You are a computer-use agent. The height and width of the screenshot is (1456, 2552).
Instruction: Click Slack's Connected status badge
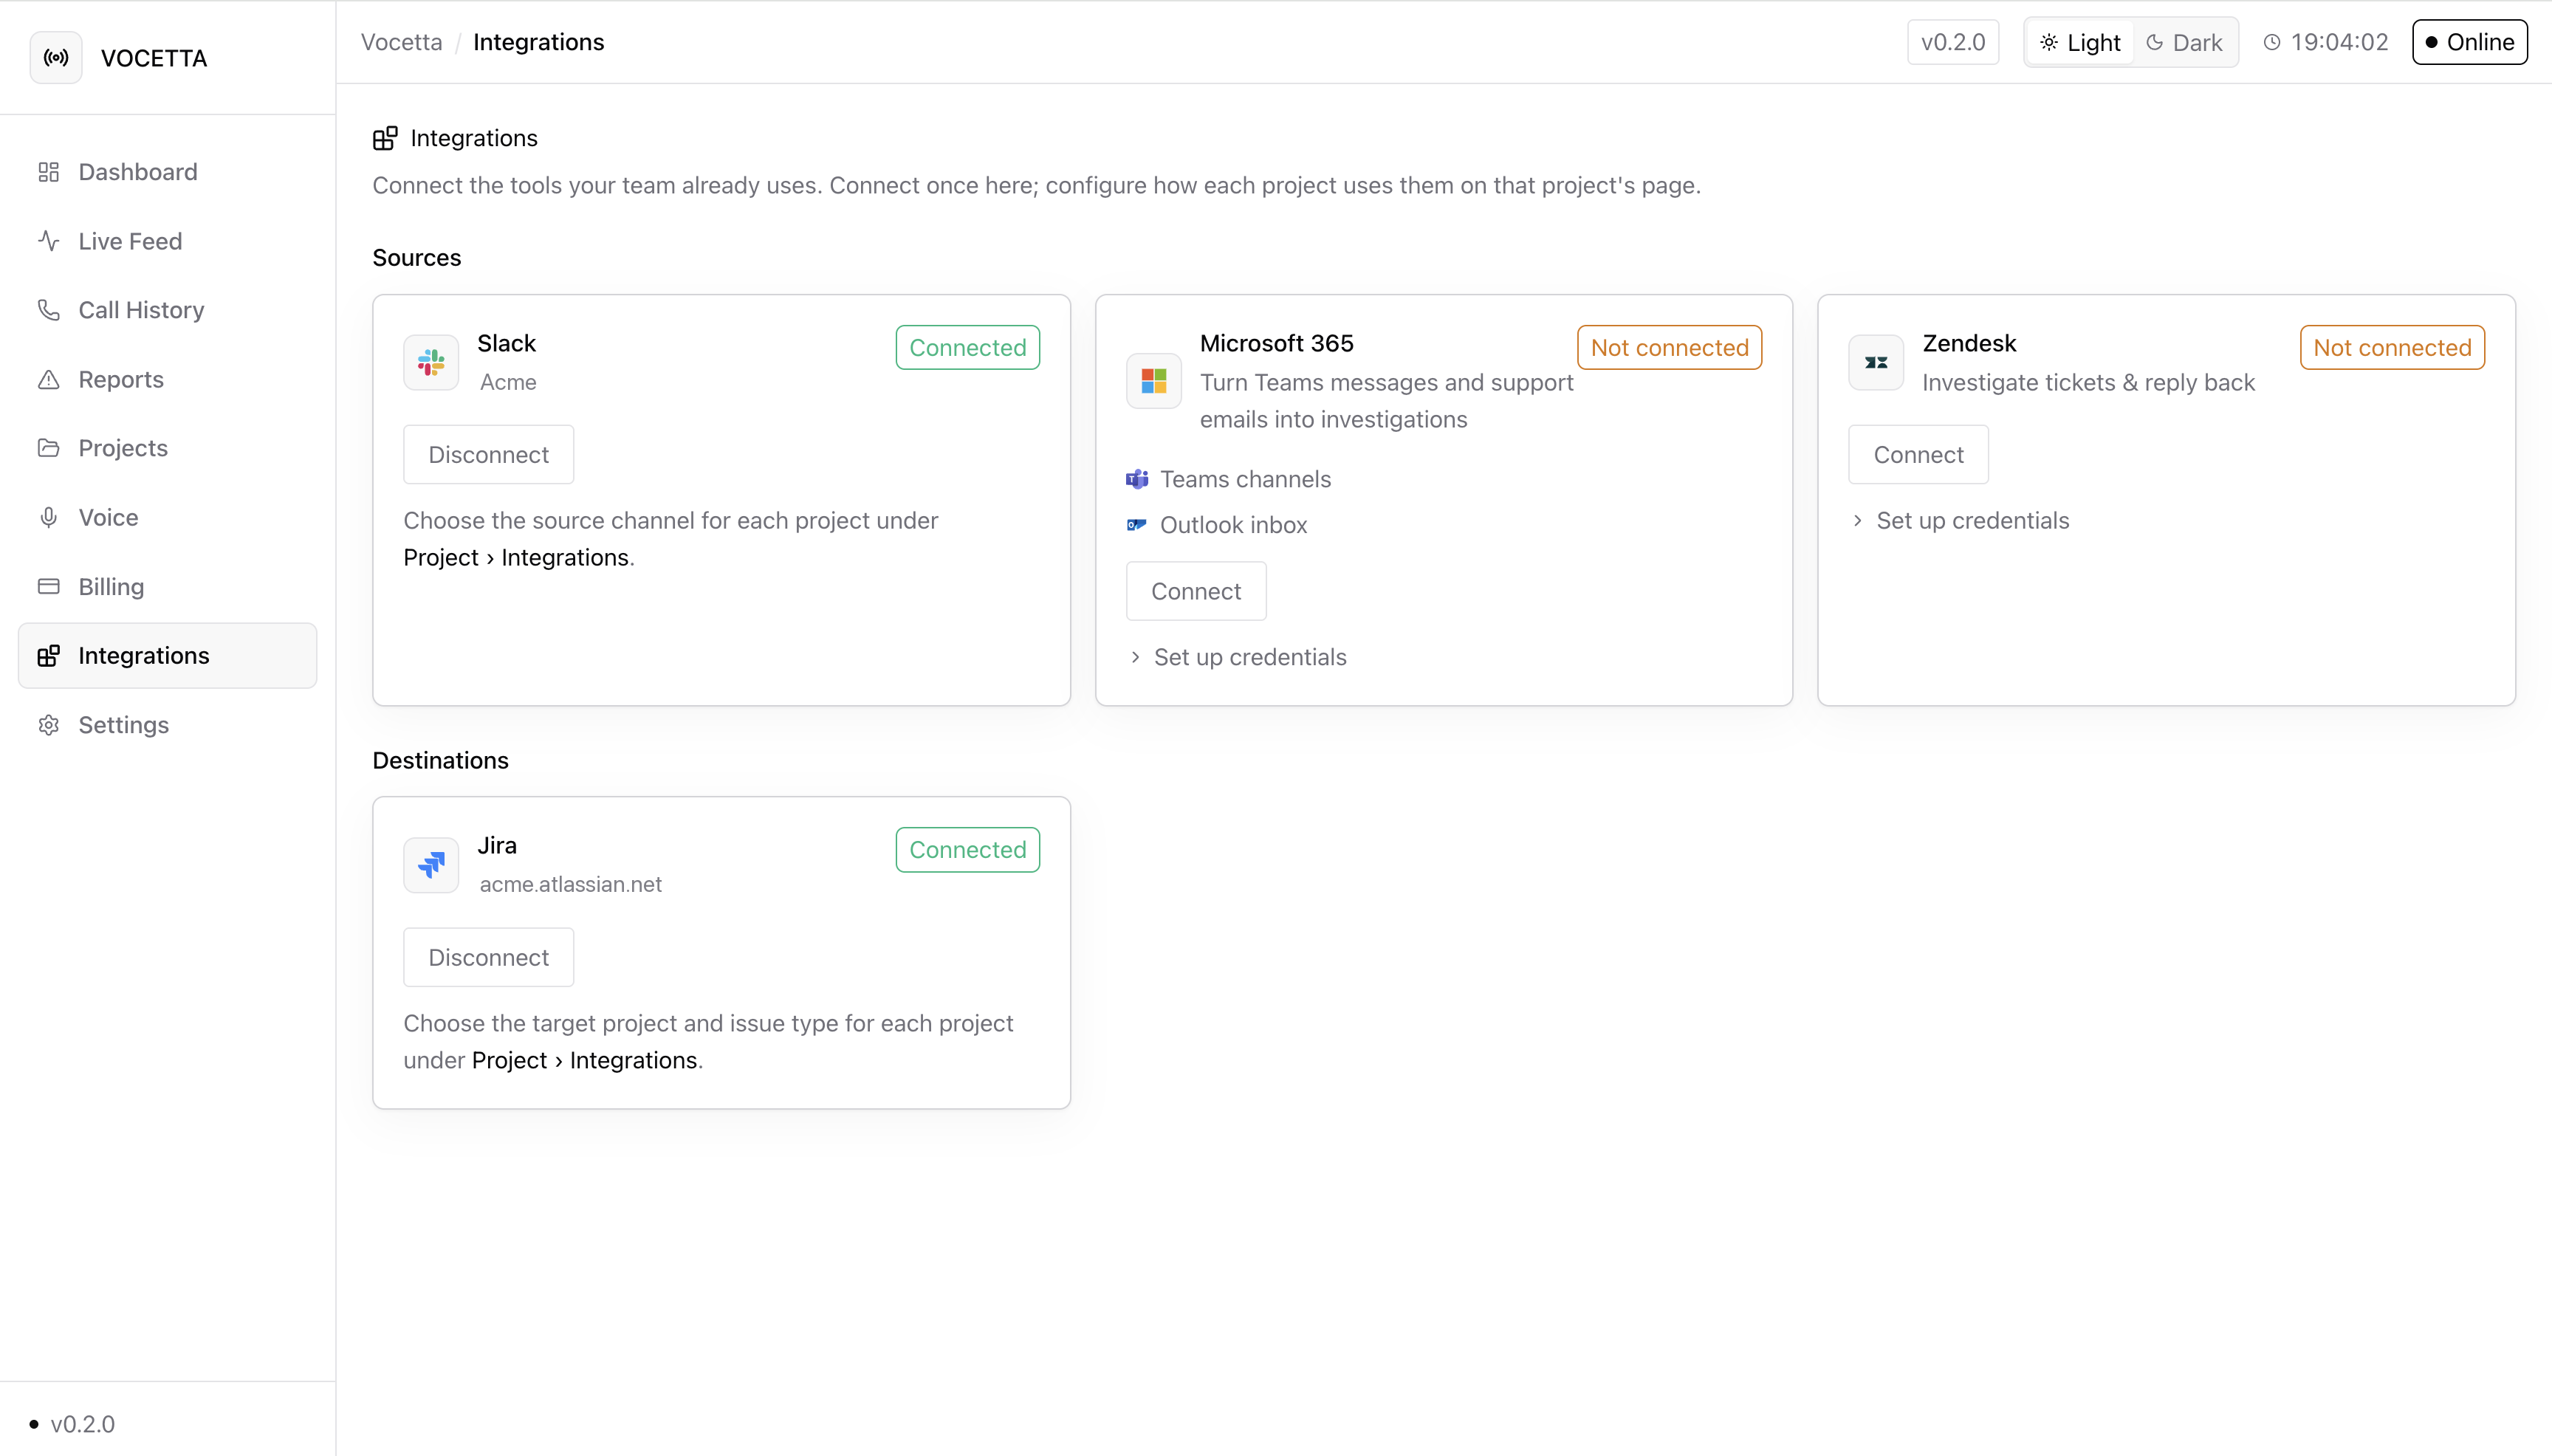[x=967, y=347]
